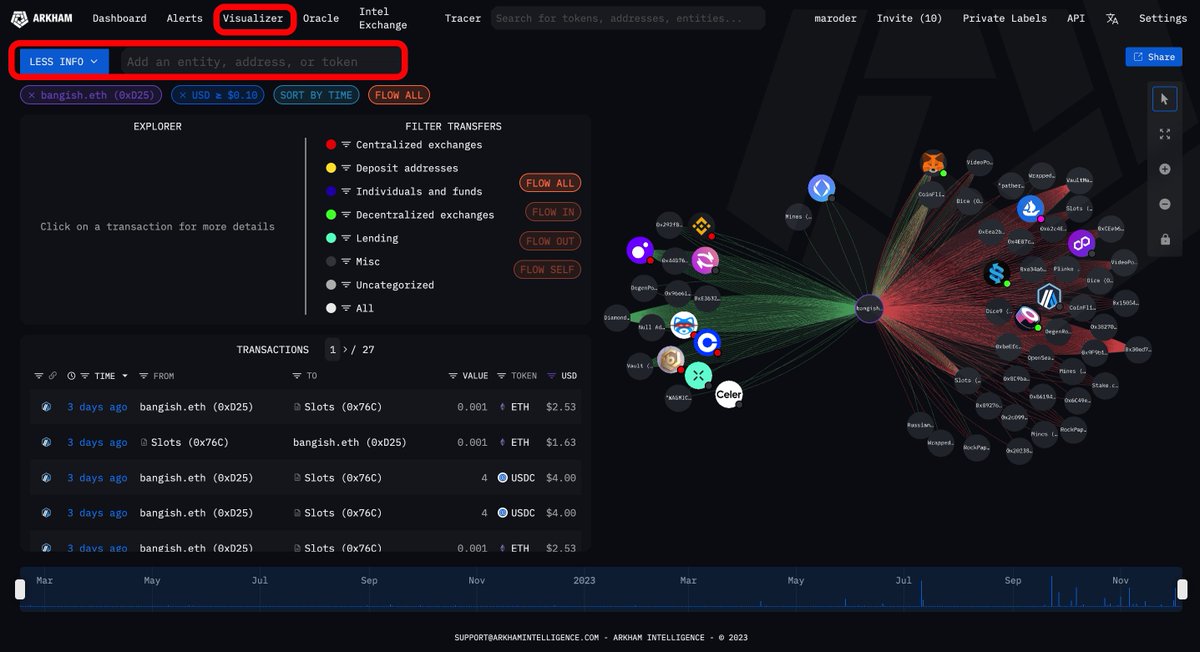Zoom in using the plus icon

click(1164, 169)
